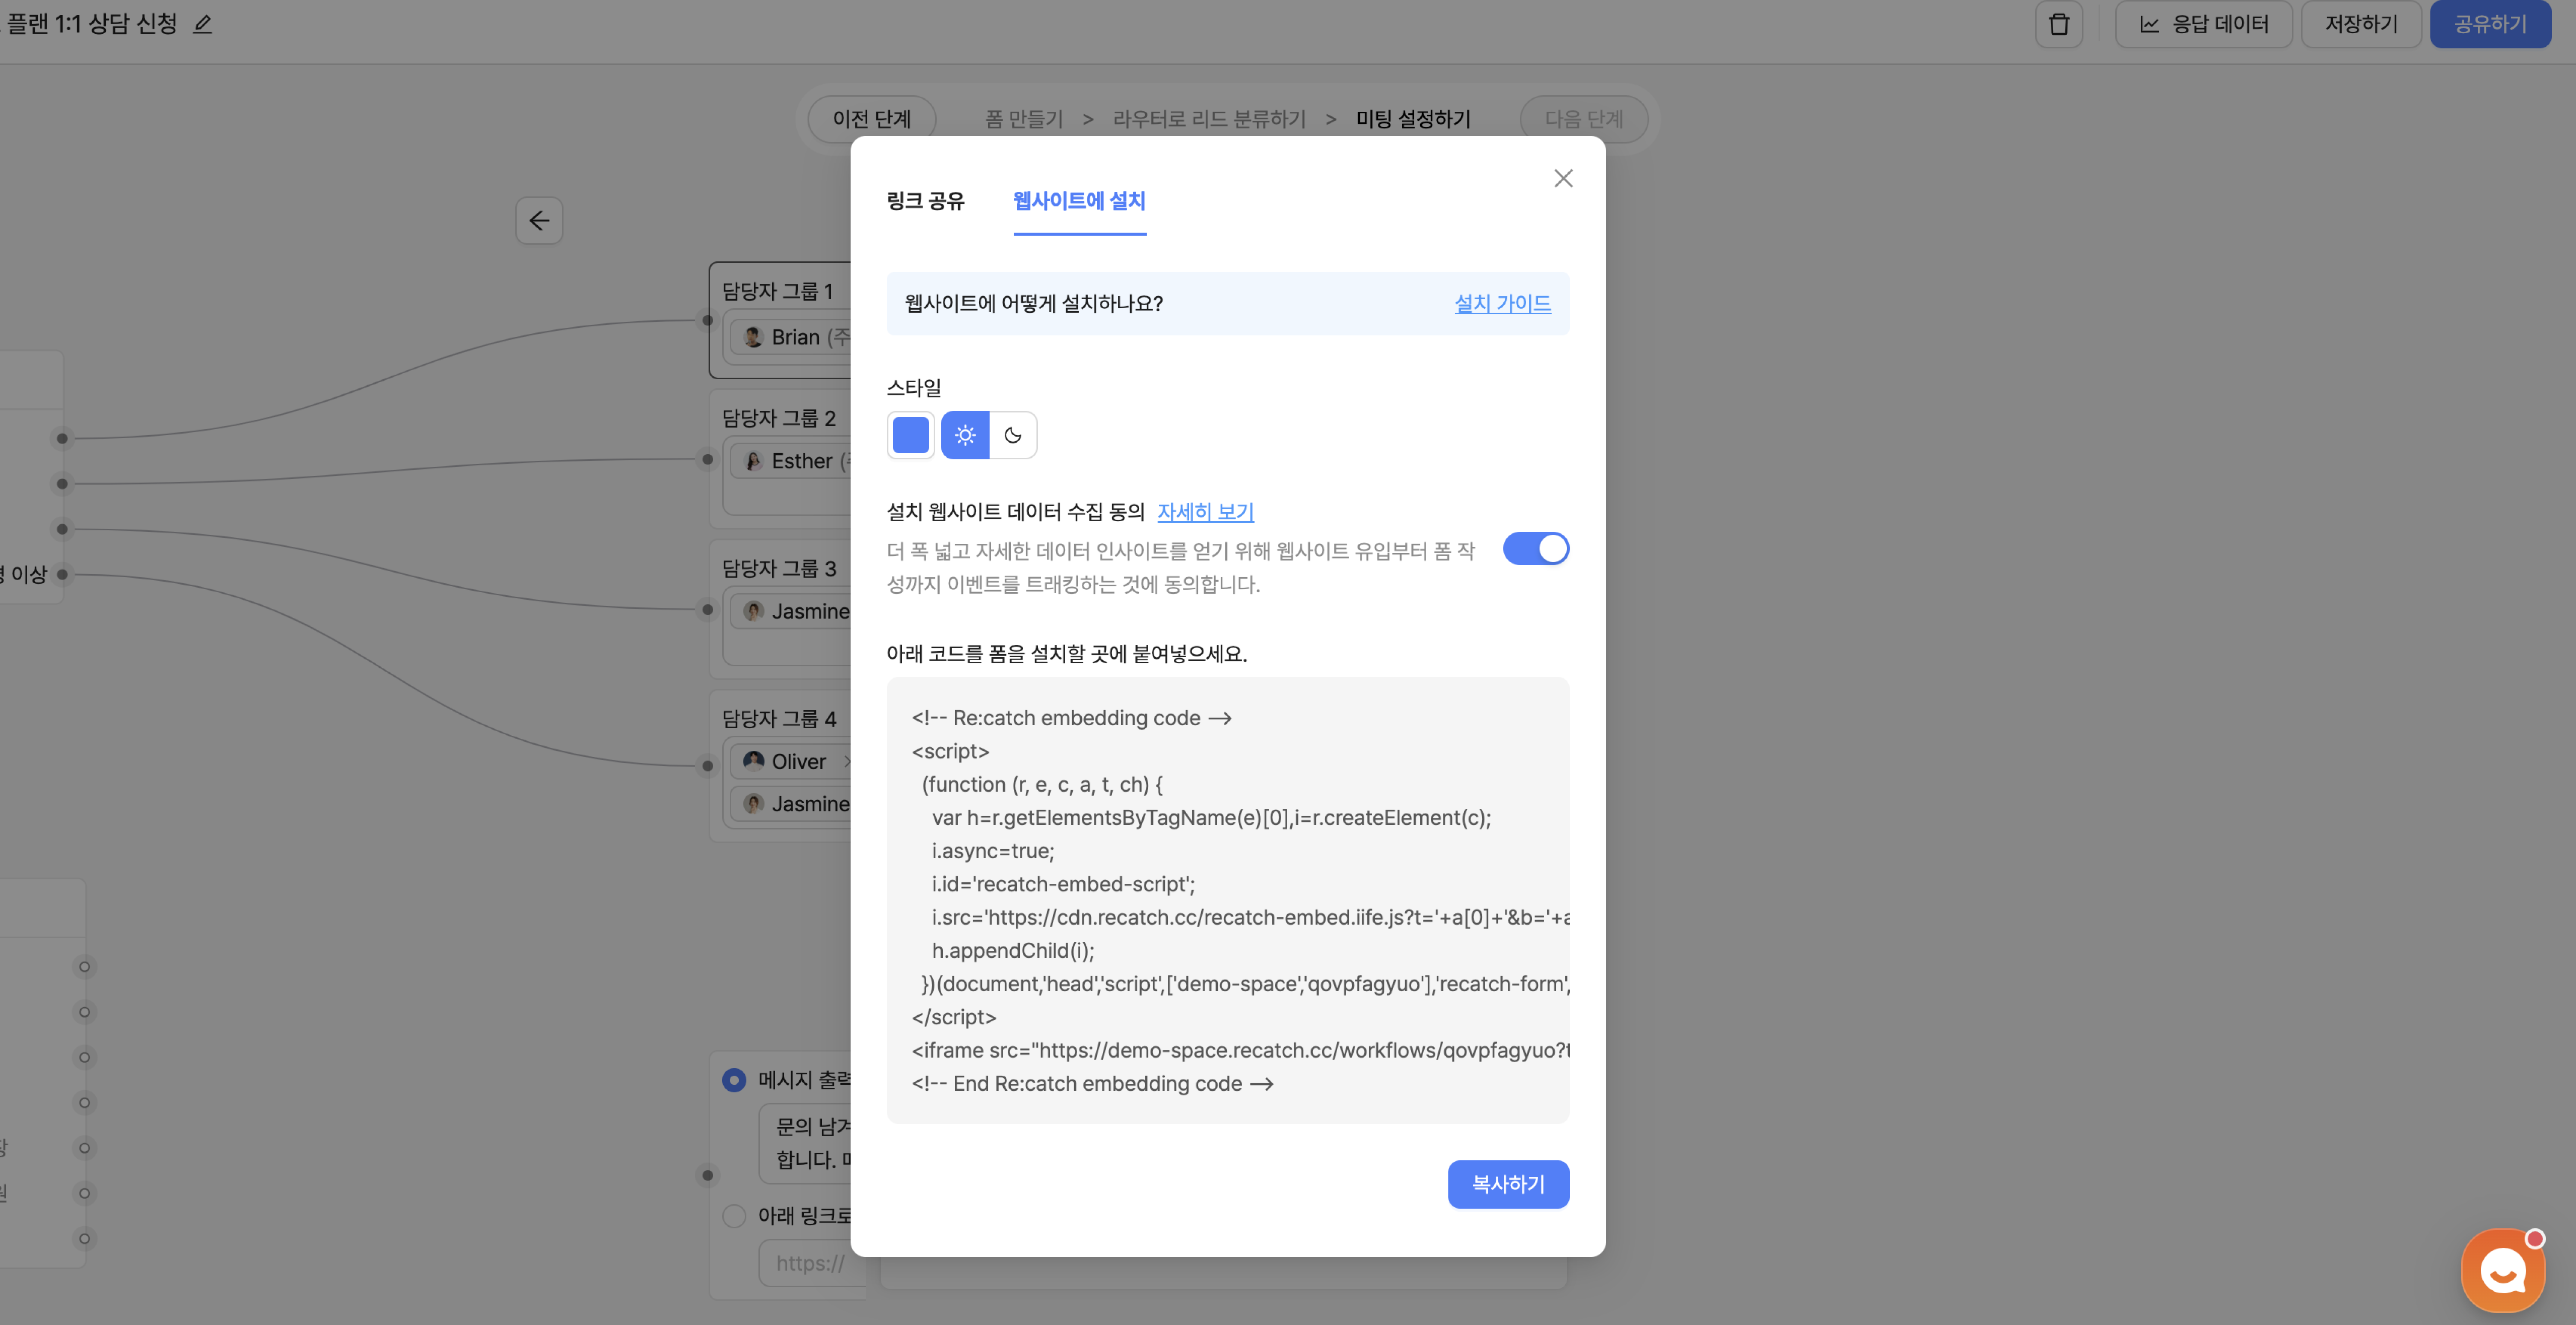Click the trash delete icon in header
Viewport: 2576px width, 1325px height.
(2058, 24)
